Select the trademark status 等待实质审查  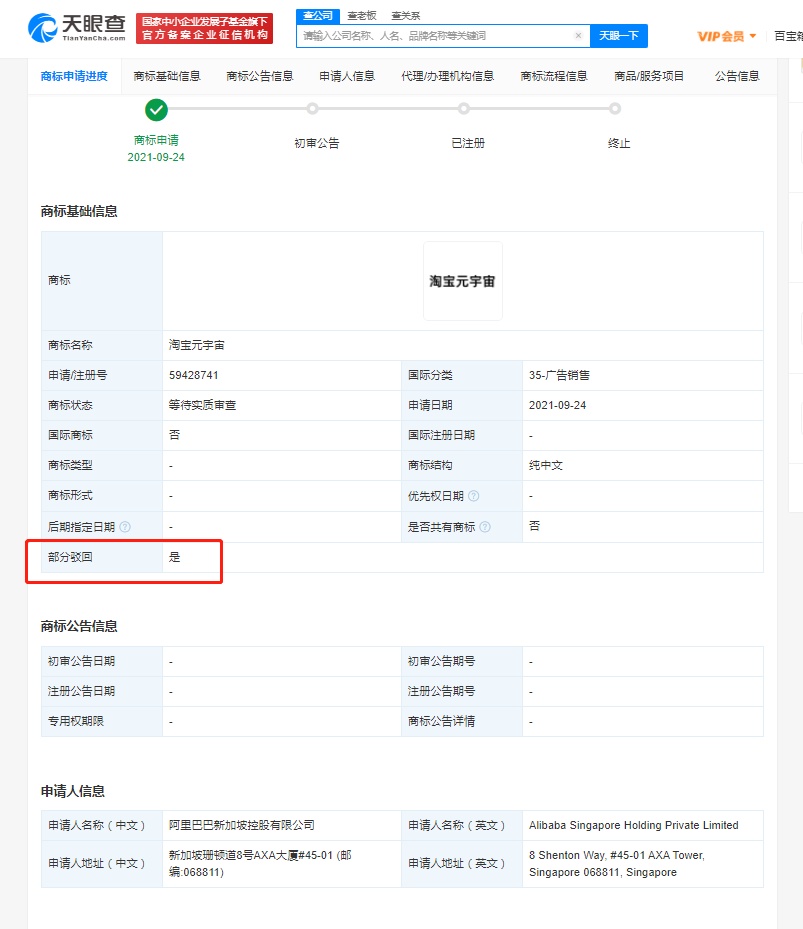203,405
